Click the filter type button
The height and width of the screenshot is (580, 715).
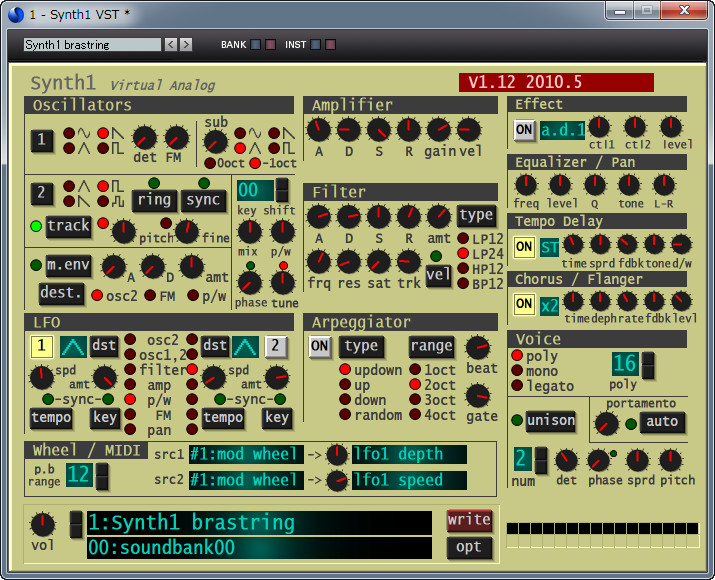476,216
